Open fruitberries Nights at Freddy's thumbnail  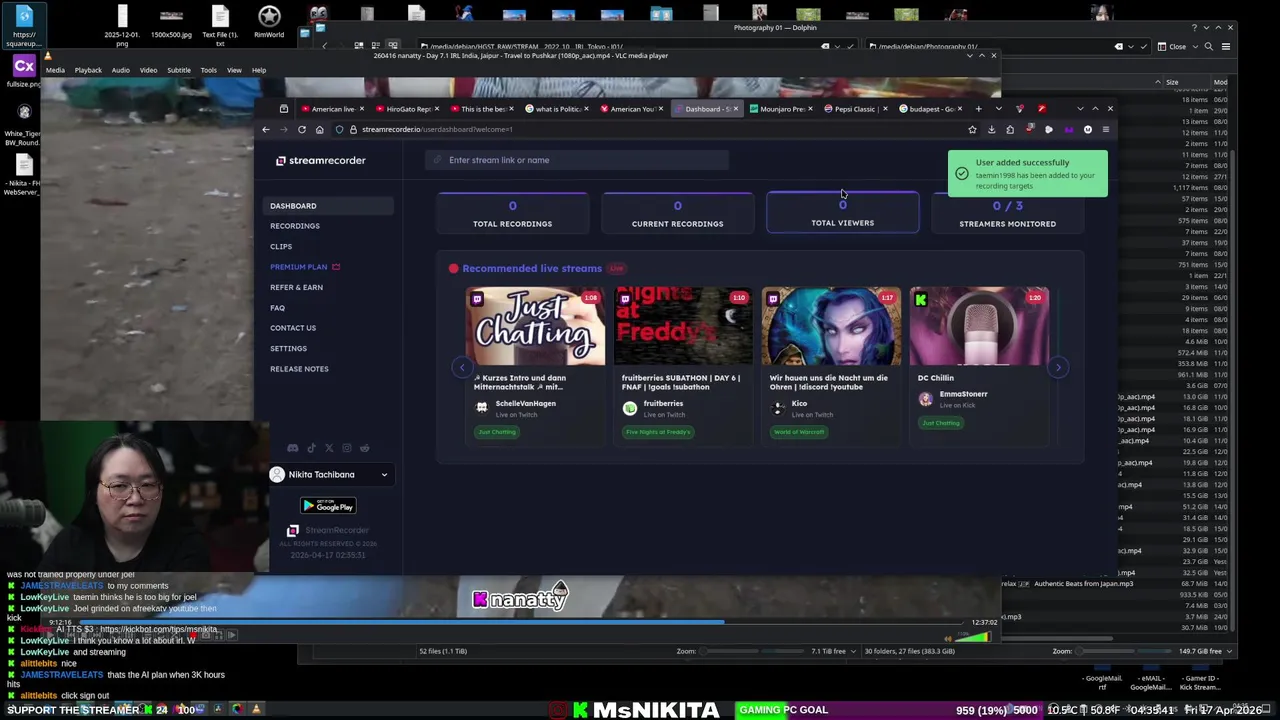point(683,327)
